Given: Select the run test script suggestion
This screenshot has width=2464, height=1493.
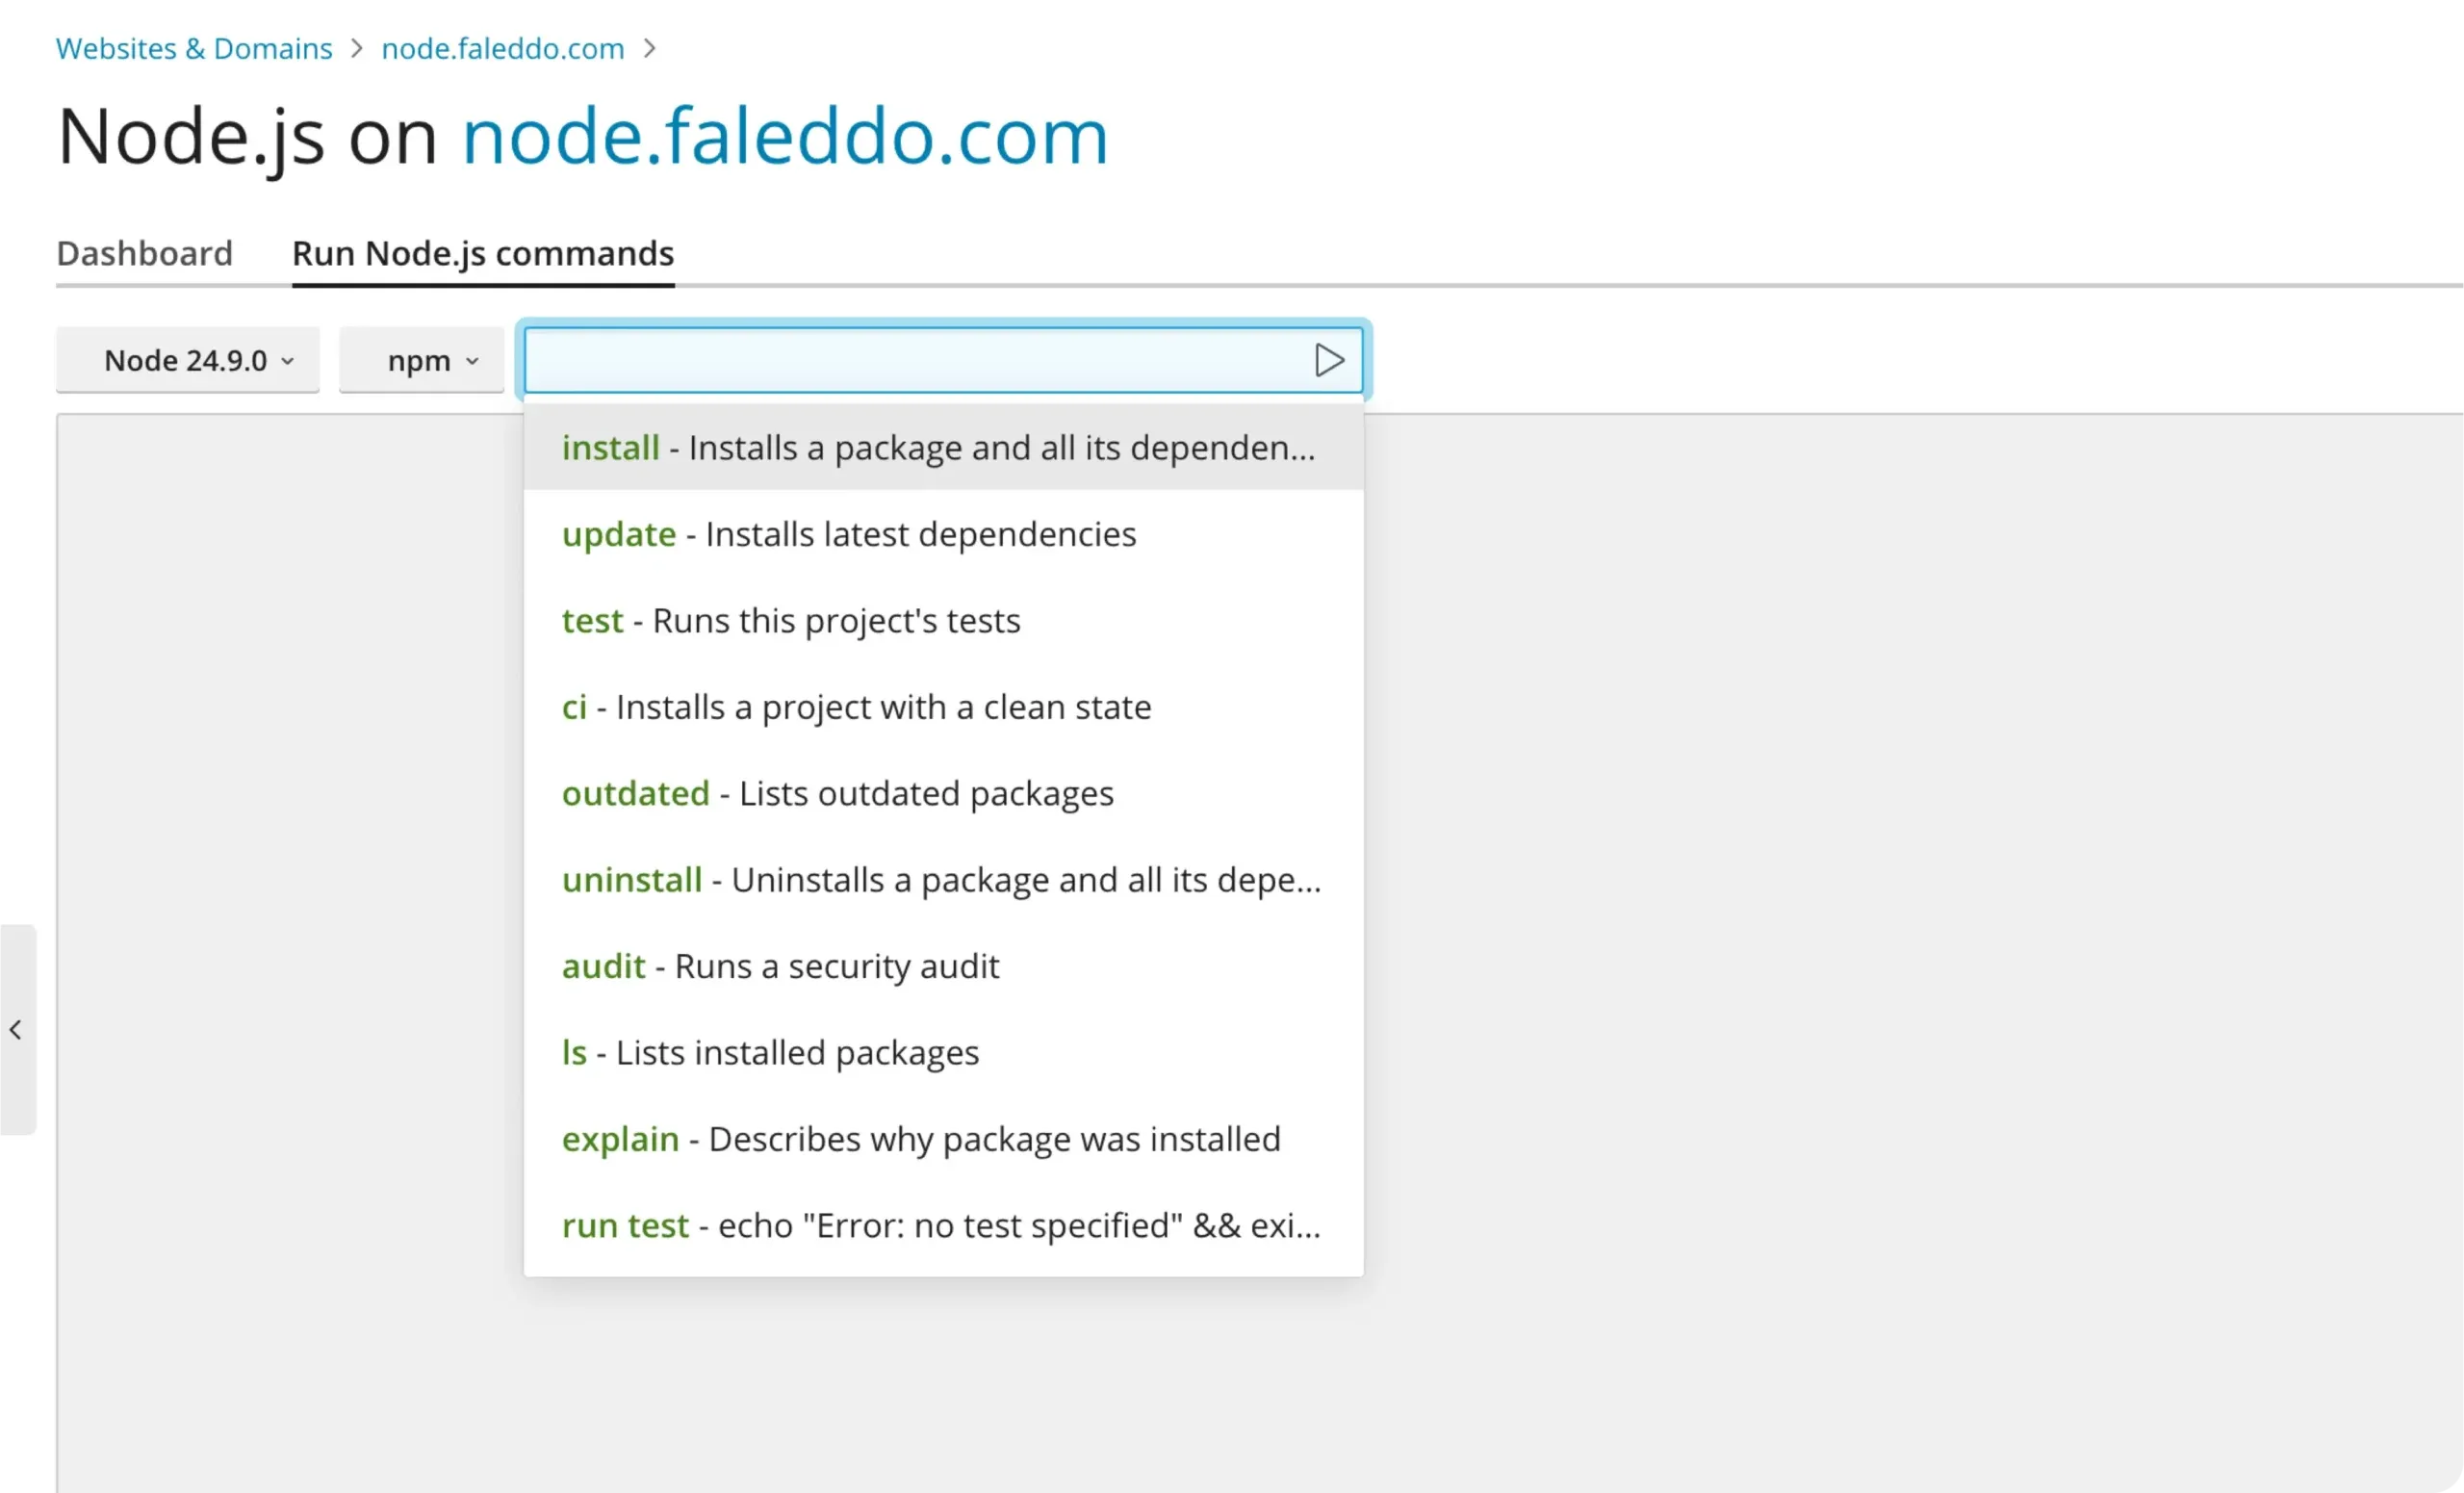Looking at the screenshot, I should point(940,1225).
